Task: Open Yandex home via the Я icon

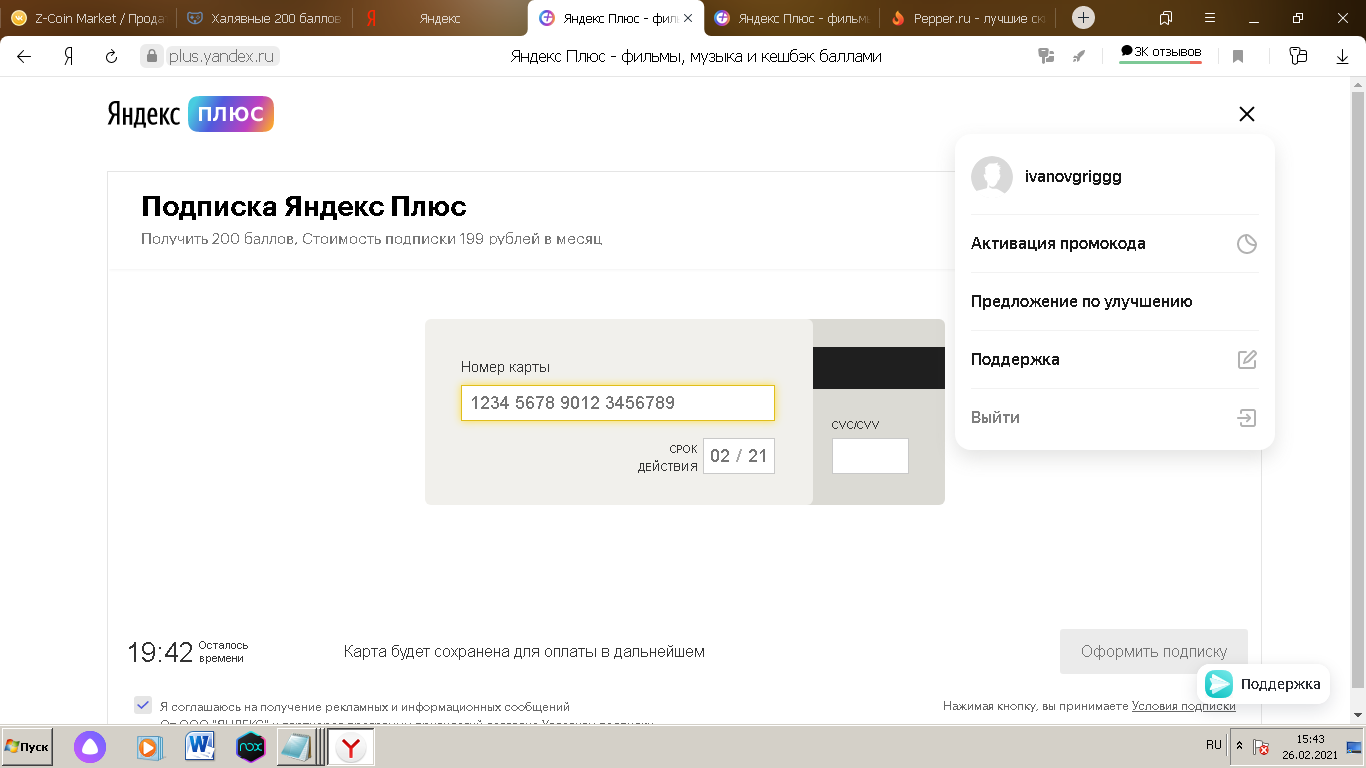Action: pyautogui.click(x=68, y=57)
